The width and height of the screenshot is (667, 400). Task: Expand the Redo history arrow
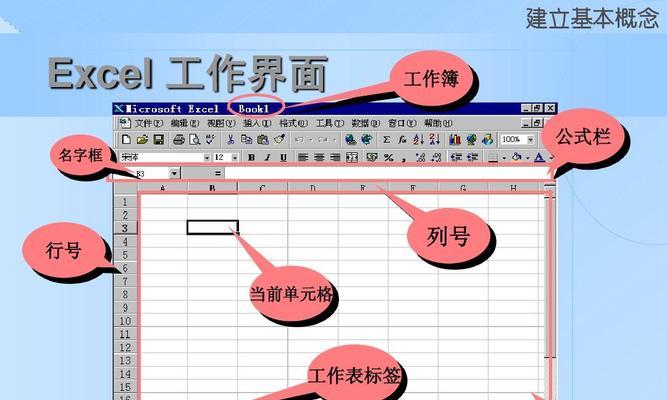[334, 140]
